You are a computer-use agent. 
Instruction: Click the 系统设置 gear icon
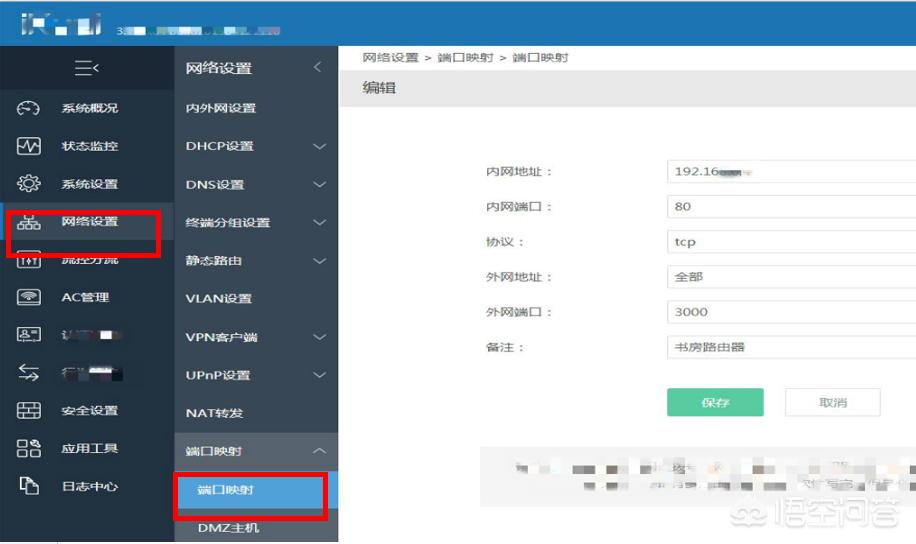click(29, 183)
